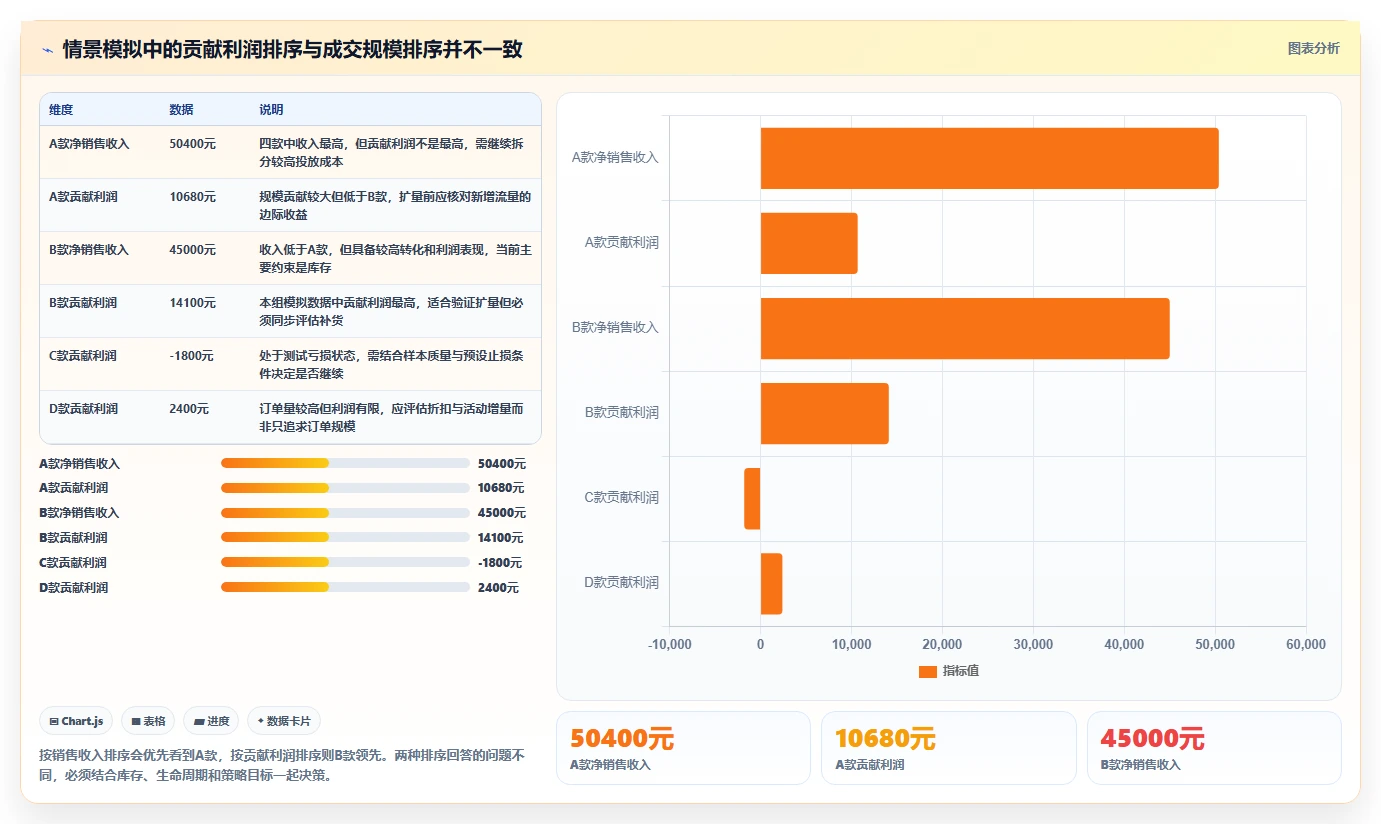Click the 60,000 x-axis tick label

pyautogui.click(x=1306, y=645)
